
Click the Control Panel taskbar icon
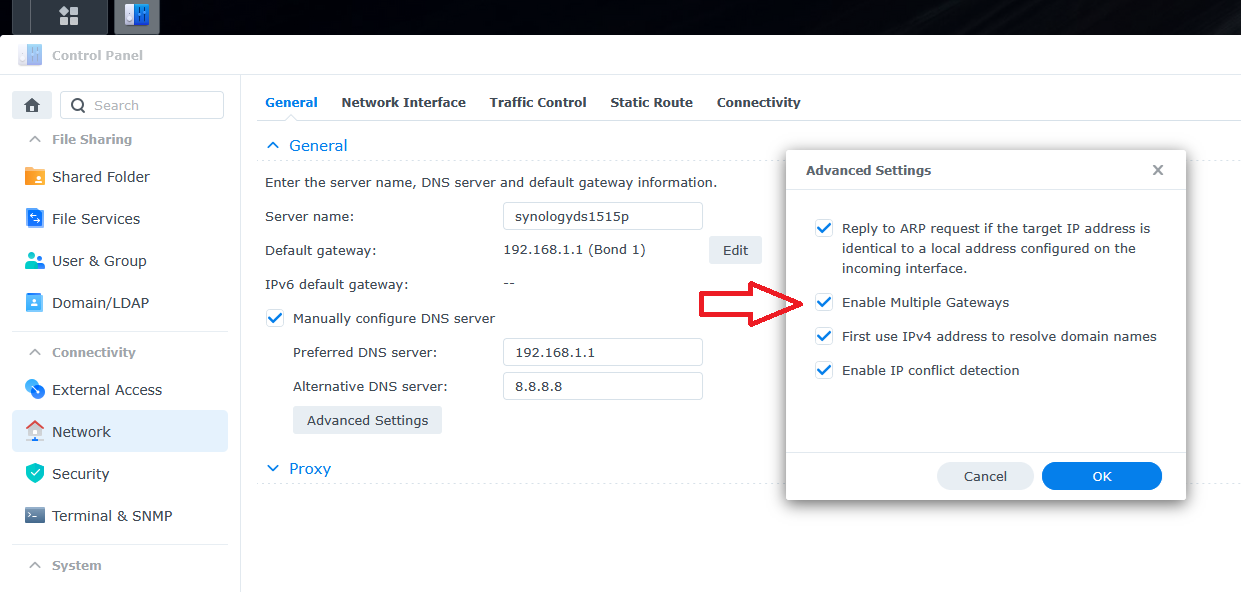136,16
